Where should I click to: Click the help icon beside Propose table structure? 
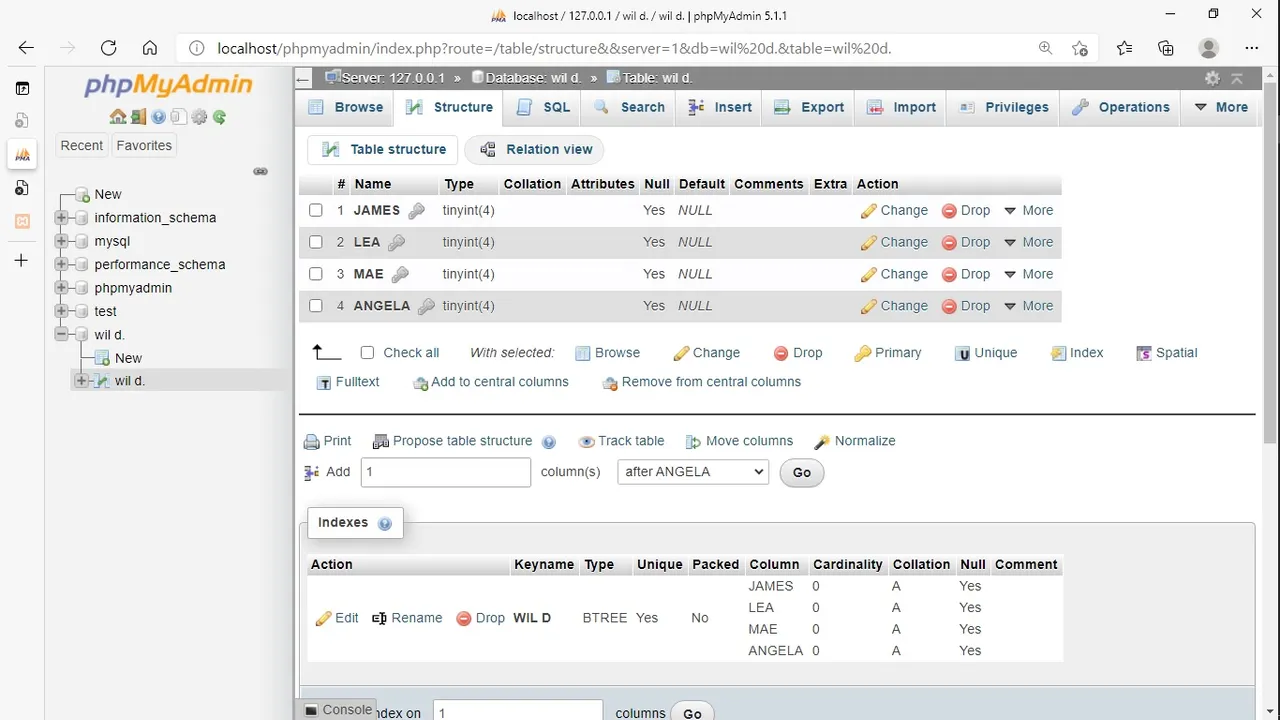tap(548, 442)
